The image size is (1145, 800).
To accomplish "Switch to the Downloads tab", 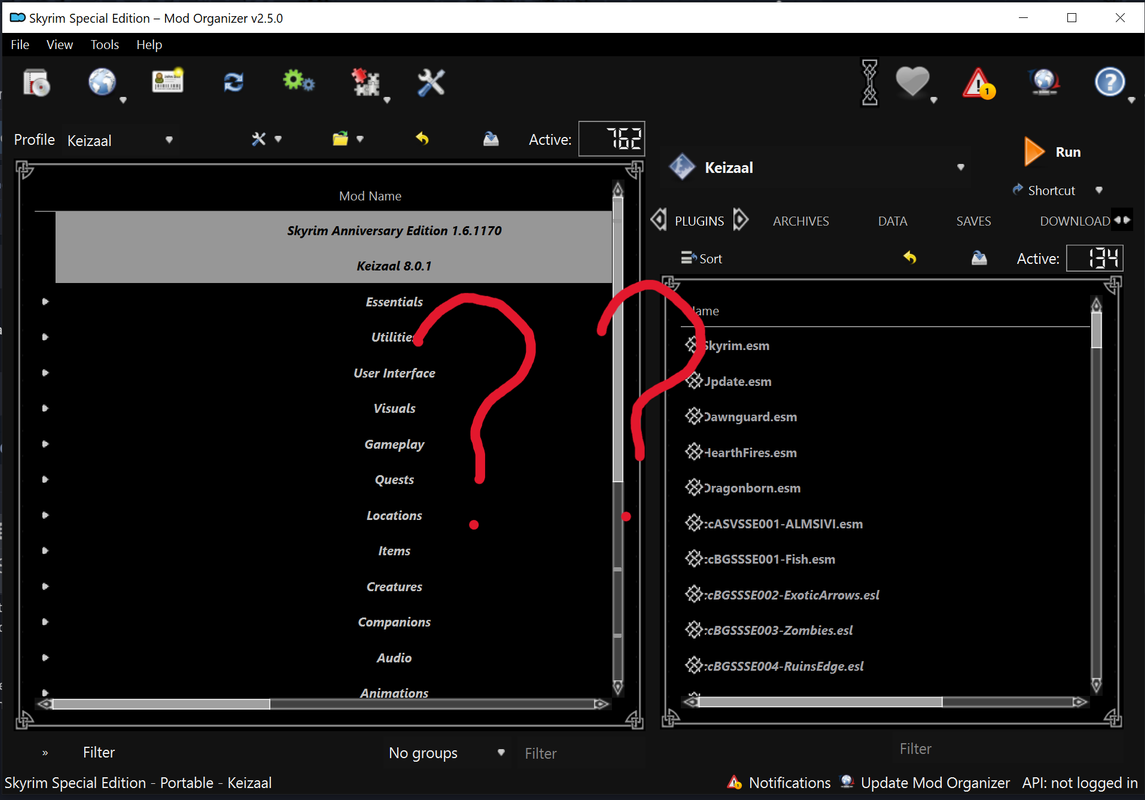I will [1075, 221].
